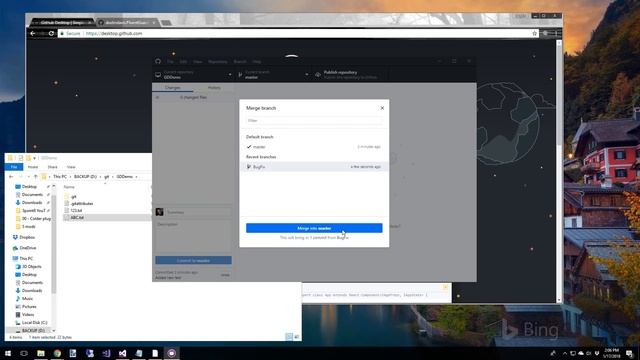Click the commit Description text area
Screen dimensions: 640x360
coord(193,237)
